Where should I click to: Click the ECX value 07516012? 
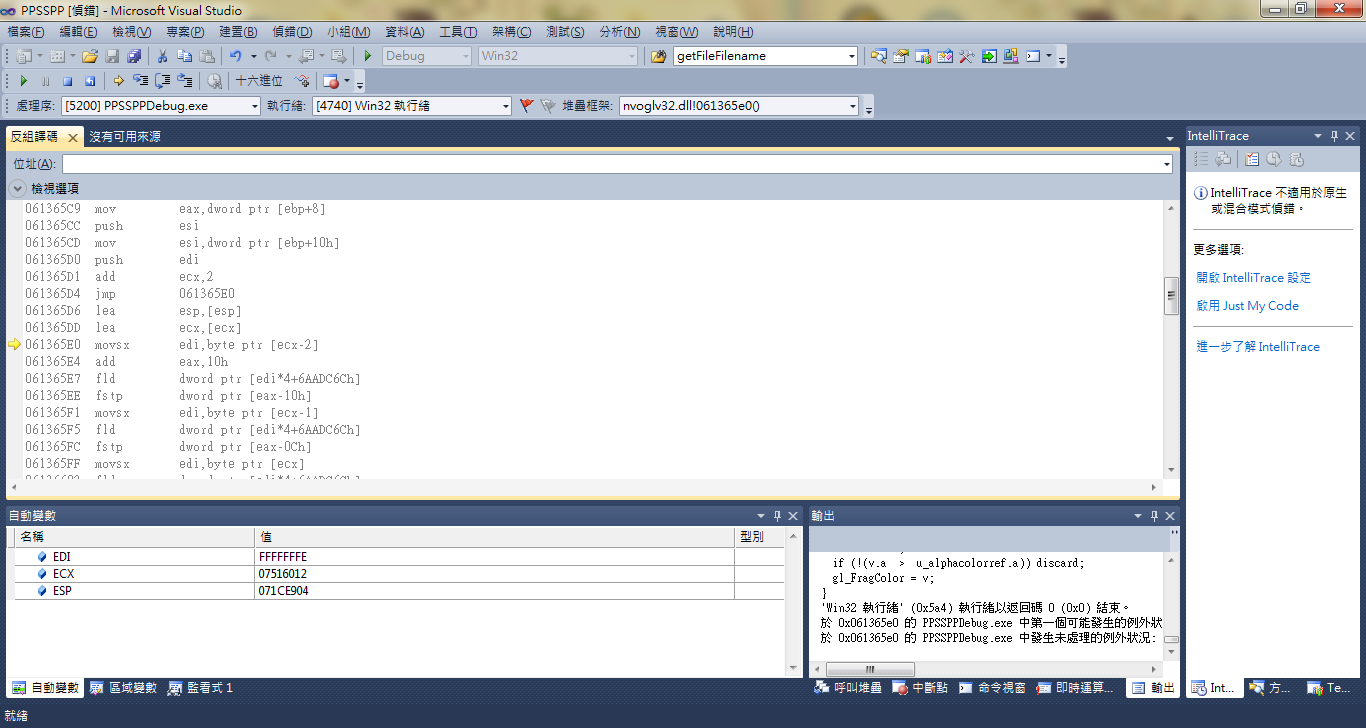coord(283,574)
